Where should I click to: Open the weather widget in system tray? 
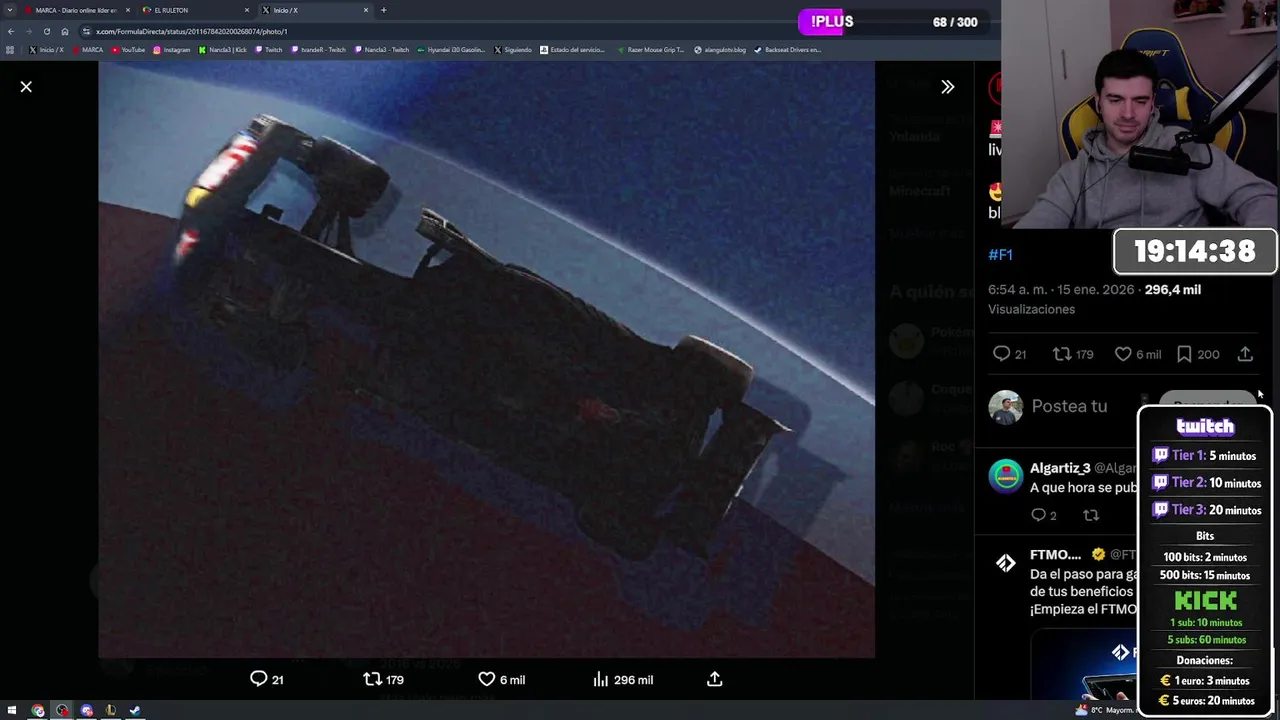(1106, 710)
